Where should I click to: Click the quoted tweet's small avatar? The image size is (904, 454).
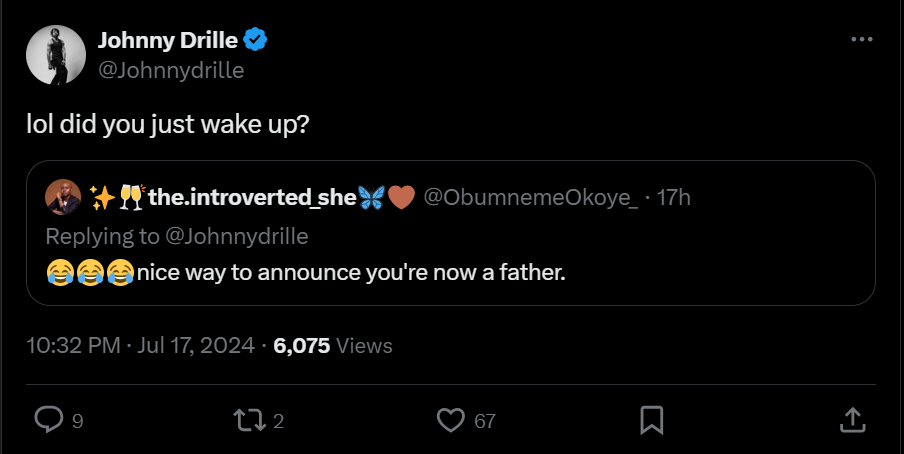click(63, 198)
